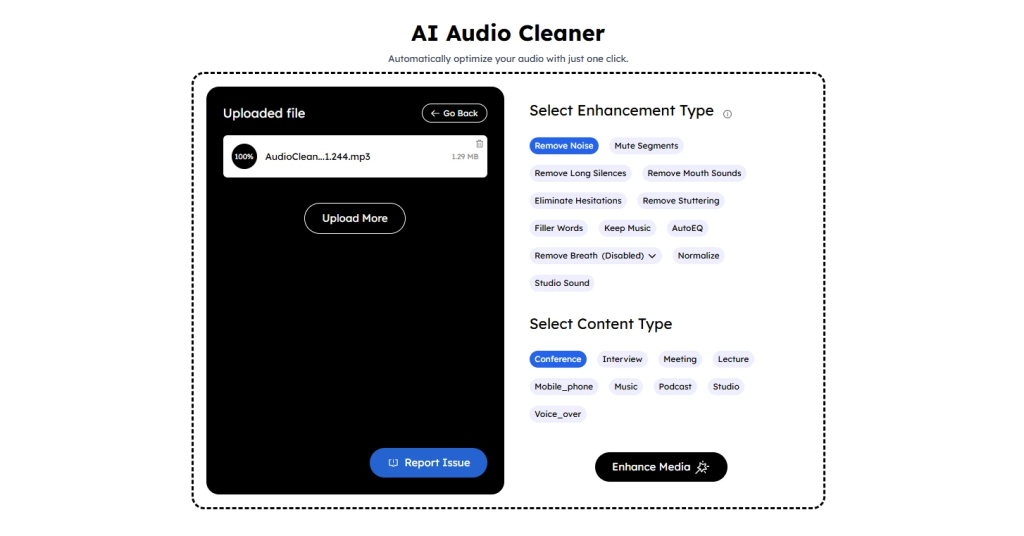Click info icon beside Select Enhancement Type
The height and width of the screenshot is (536, 1024).
click(x=727, y=114)
